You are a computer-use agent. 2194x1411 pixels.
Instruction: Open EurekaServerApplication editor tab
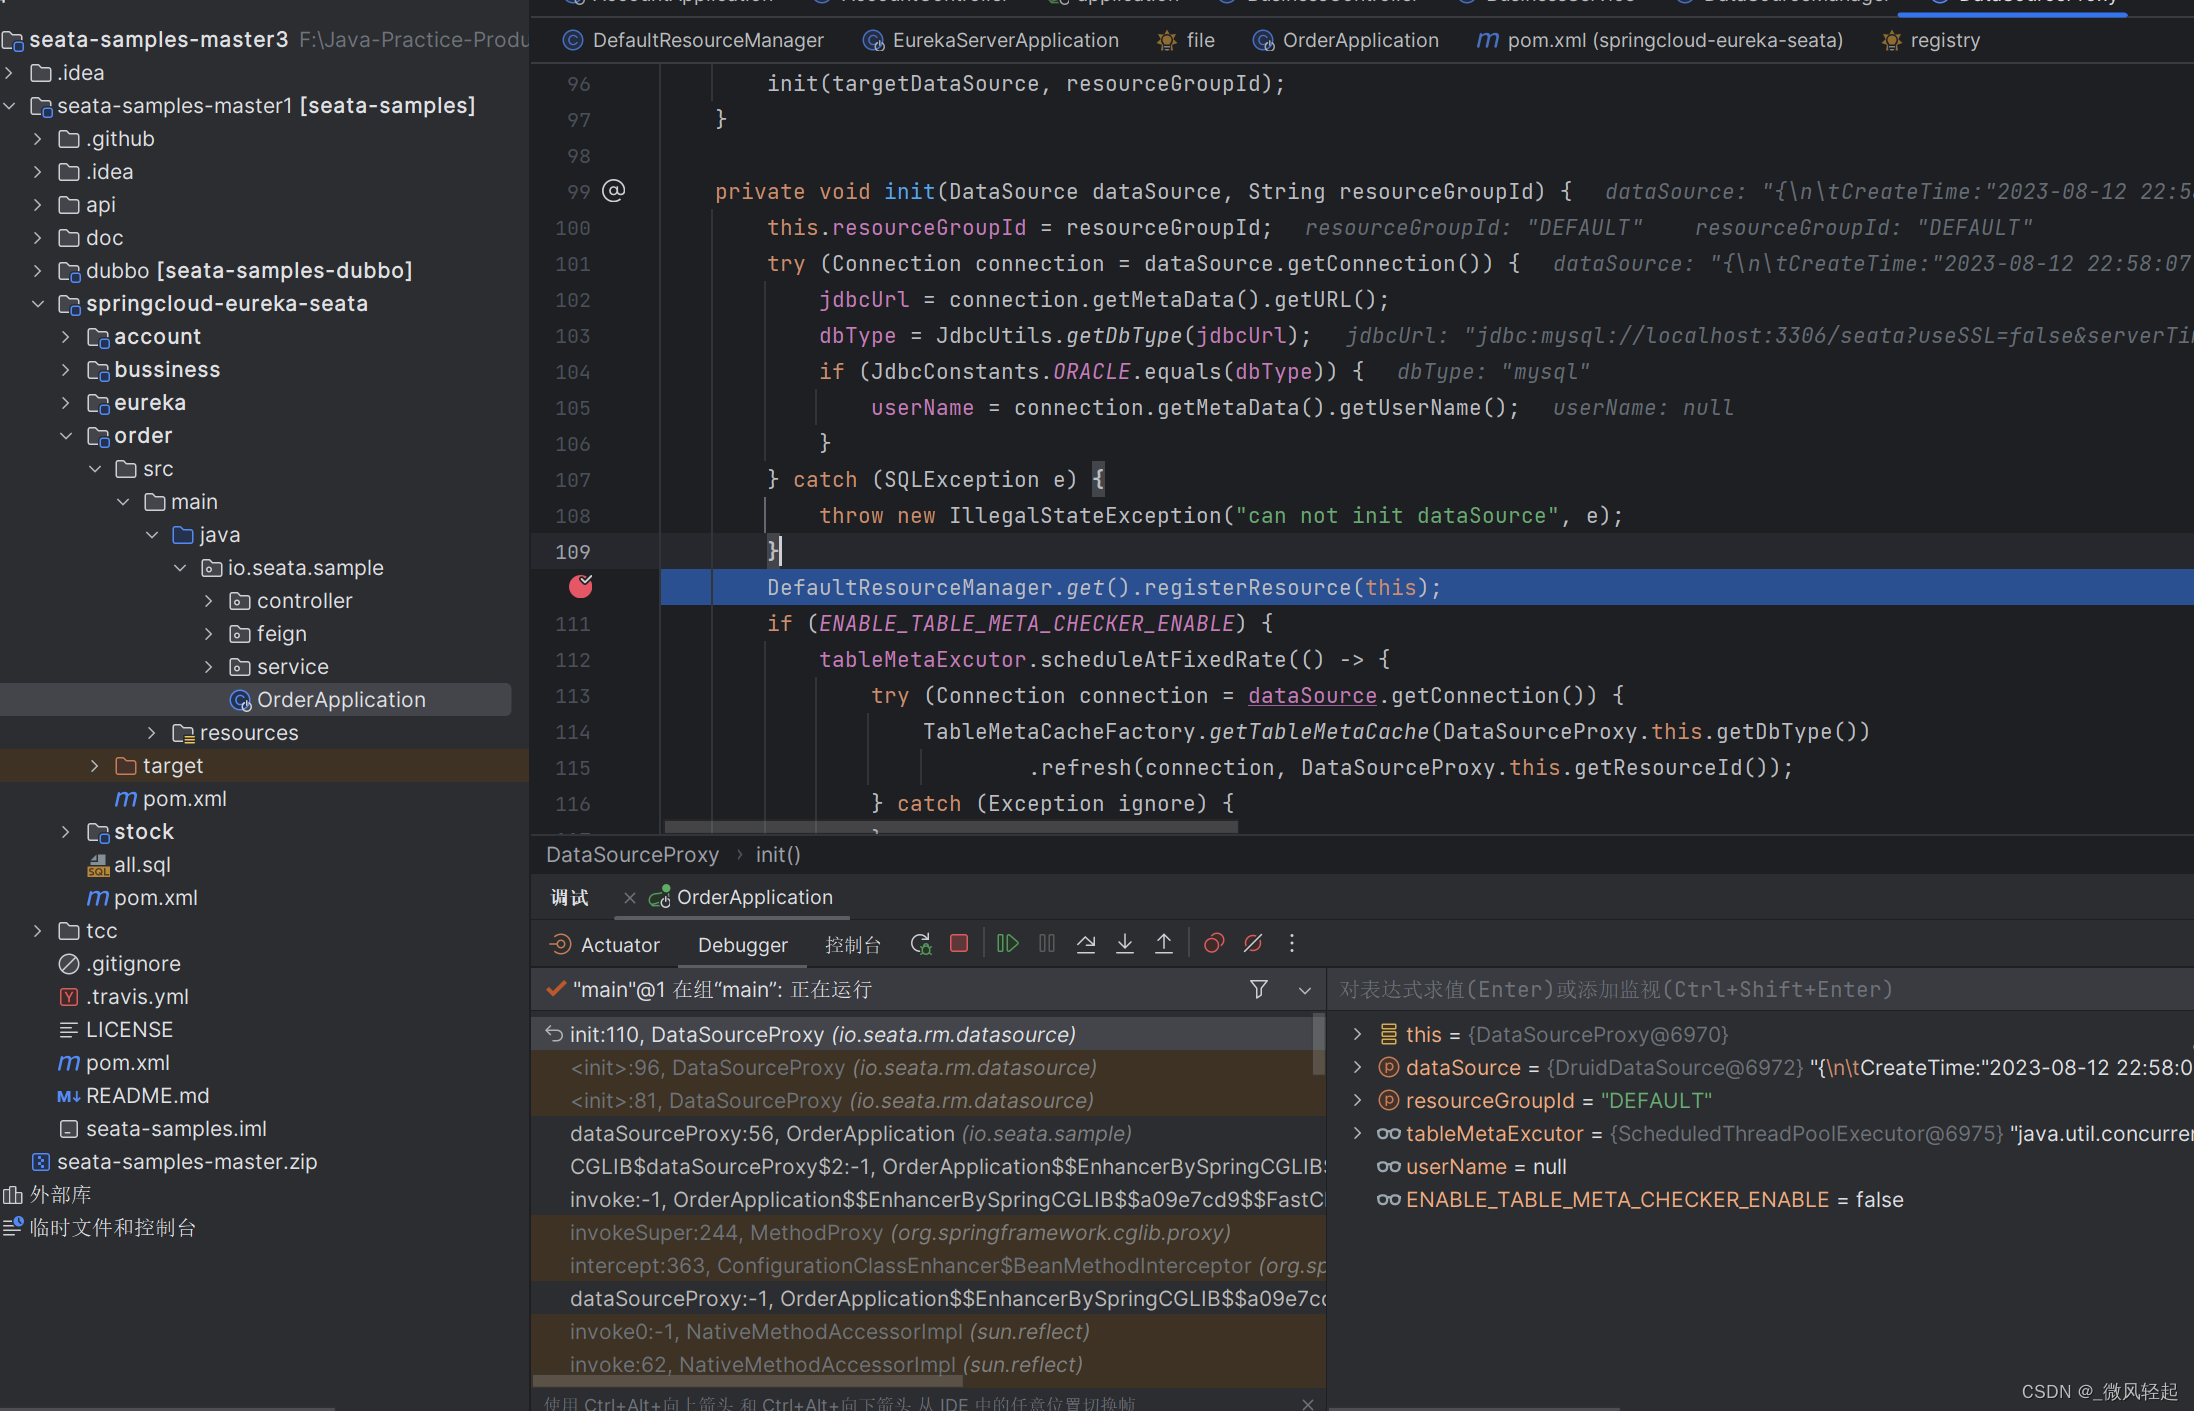[x=991, y=41]
